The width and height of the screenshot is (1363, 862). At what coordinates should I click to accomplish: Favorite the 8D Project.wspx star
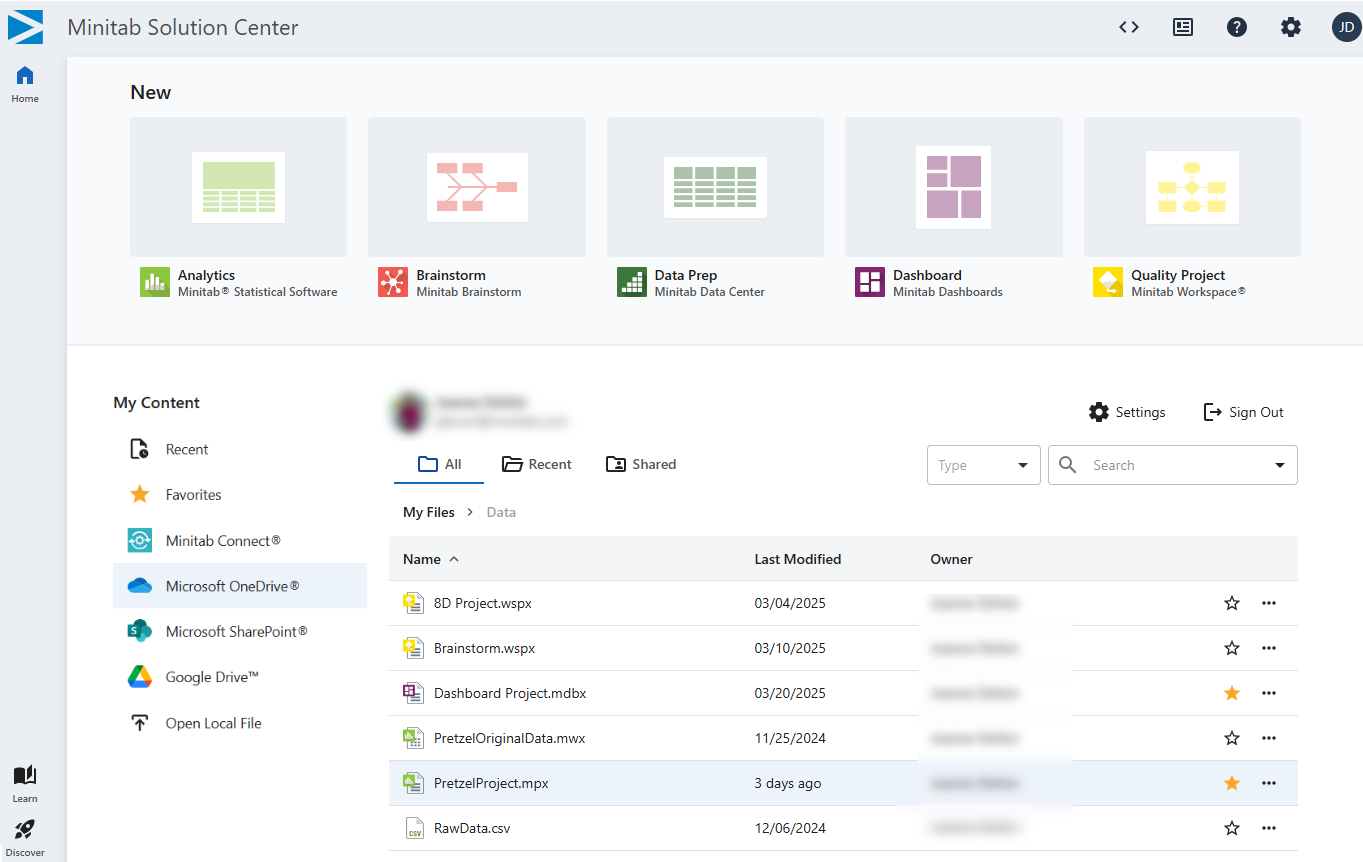(1232, 603)
